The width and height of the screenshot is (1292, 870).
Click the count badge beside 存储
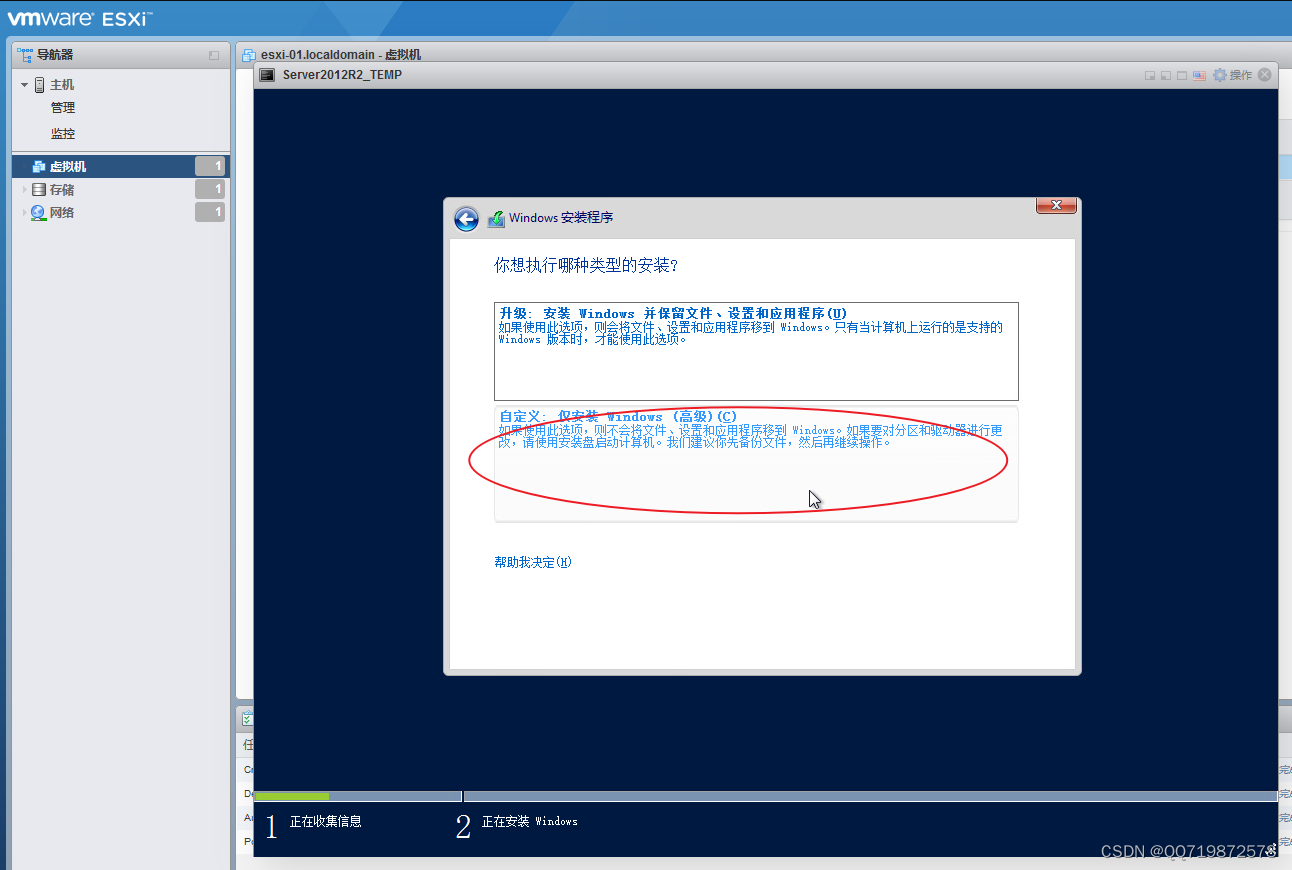pos(210,190)
